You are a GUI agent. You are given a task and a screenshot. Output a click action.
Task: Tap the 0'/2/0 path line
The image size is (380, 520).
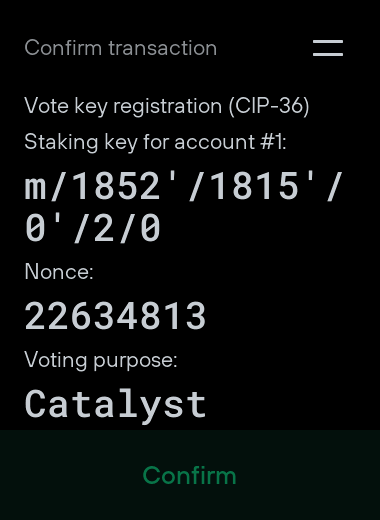click(93, 229)
